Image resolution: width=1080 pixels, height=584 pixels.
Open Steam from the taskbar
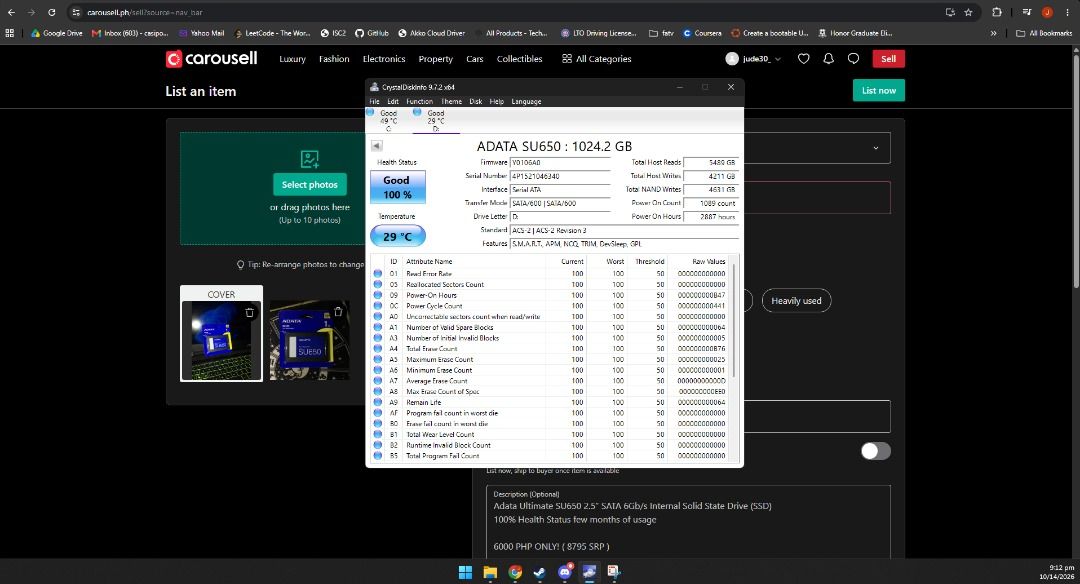(540, 572)
